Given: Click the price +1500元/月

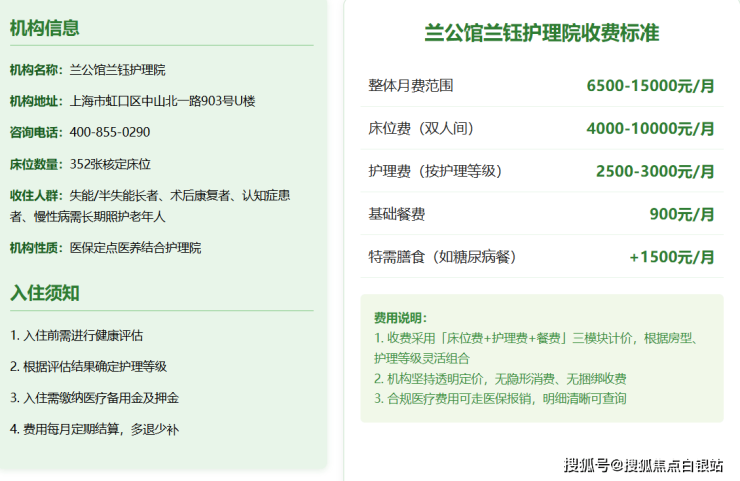Looking at the screenshot, I should [x=672, y=257].
